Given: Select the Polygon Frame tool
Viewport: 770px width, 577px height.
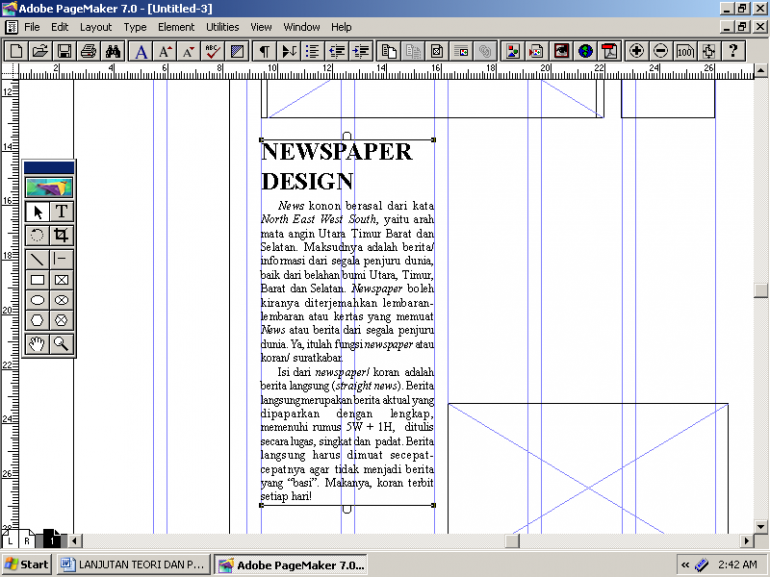Looking at the screenshot, I should 61,320.
